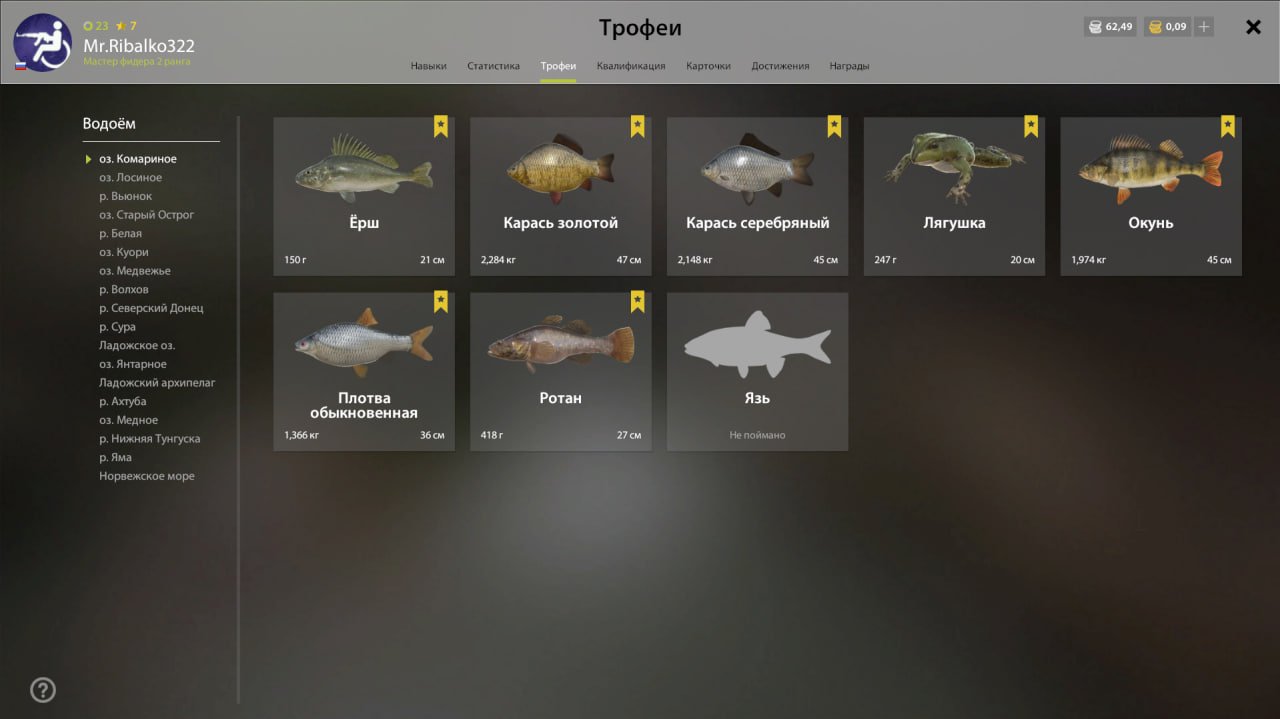The height and width of the screenshot is (719, 1280).
Task: Choose Норвежское море in the list
Action: (147, 476)
